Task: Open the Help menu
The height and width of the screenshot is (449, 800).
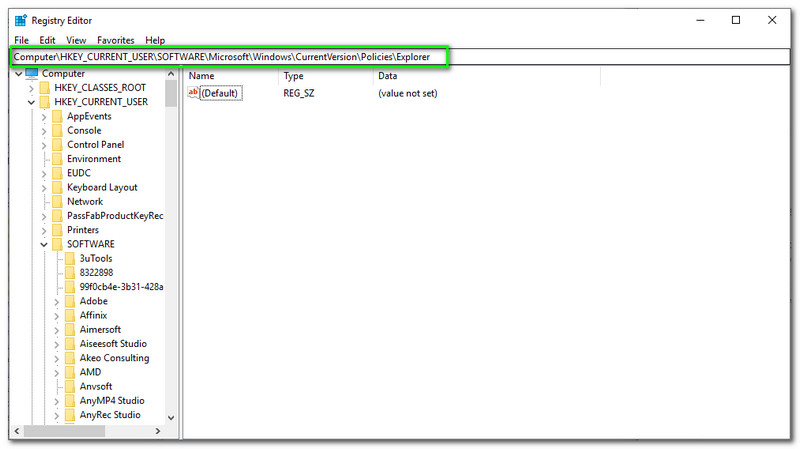Action: (155, 40)
